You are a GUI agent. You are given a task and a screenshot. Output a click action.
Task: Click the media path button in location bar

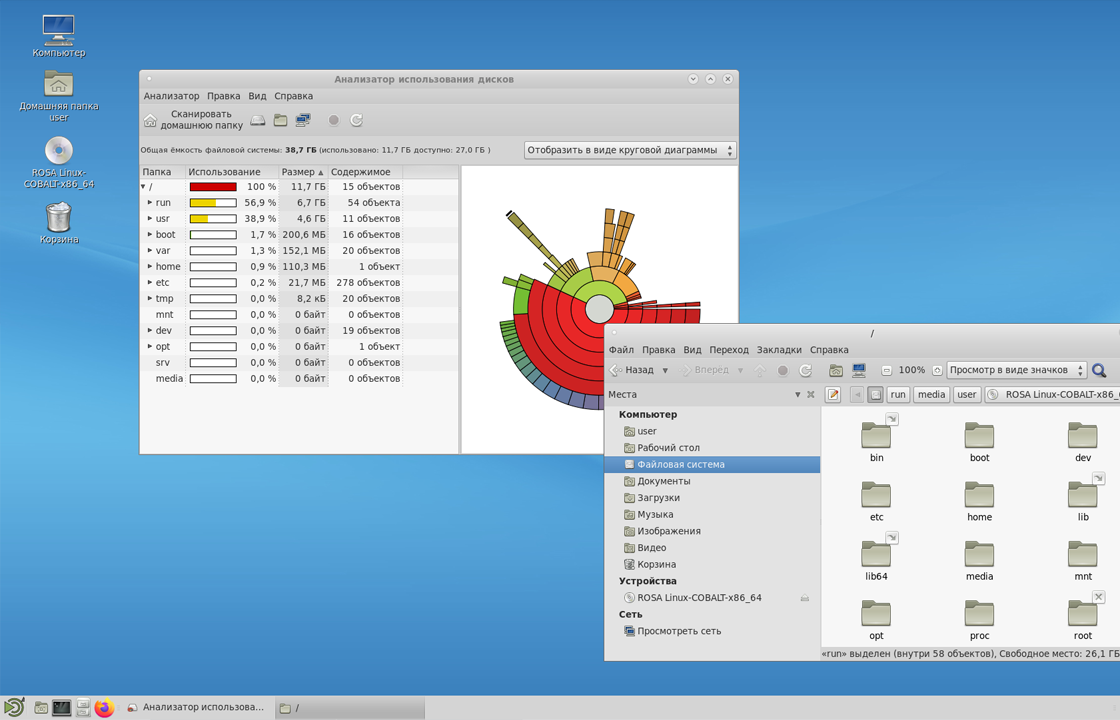click(x=931, y=394)
